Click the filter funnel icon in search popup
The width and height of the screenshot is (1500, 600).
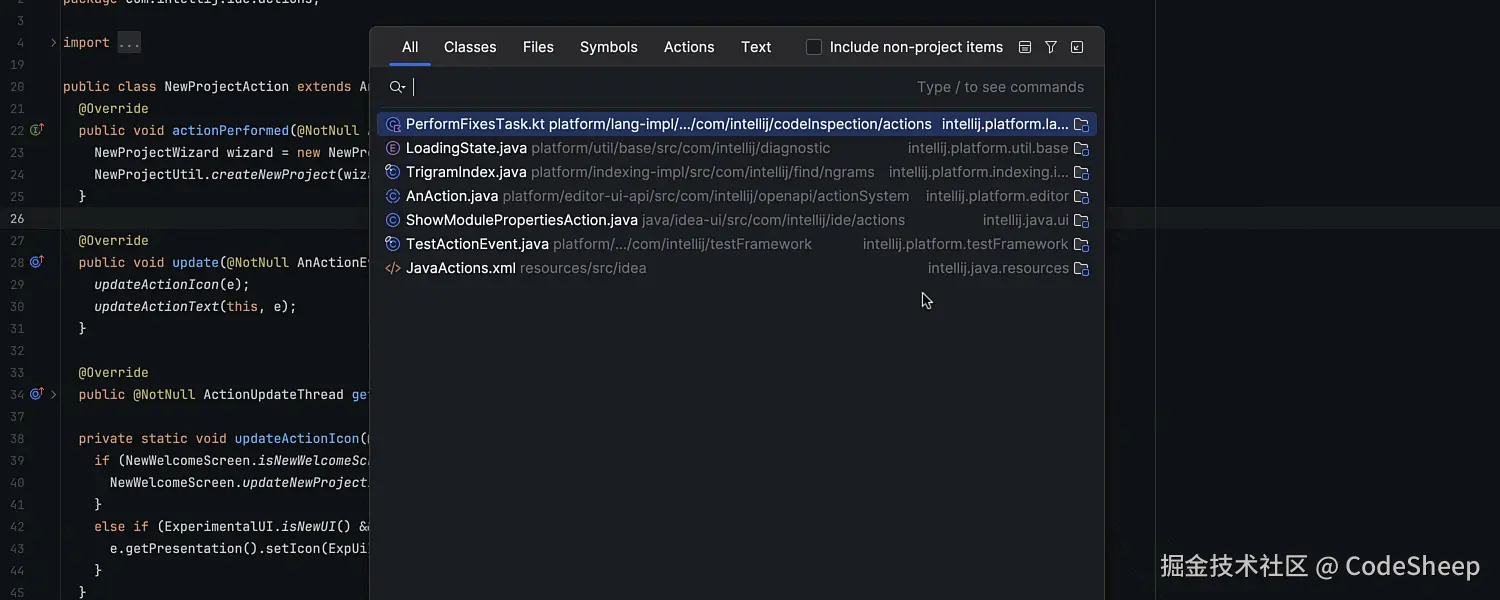1051,47
